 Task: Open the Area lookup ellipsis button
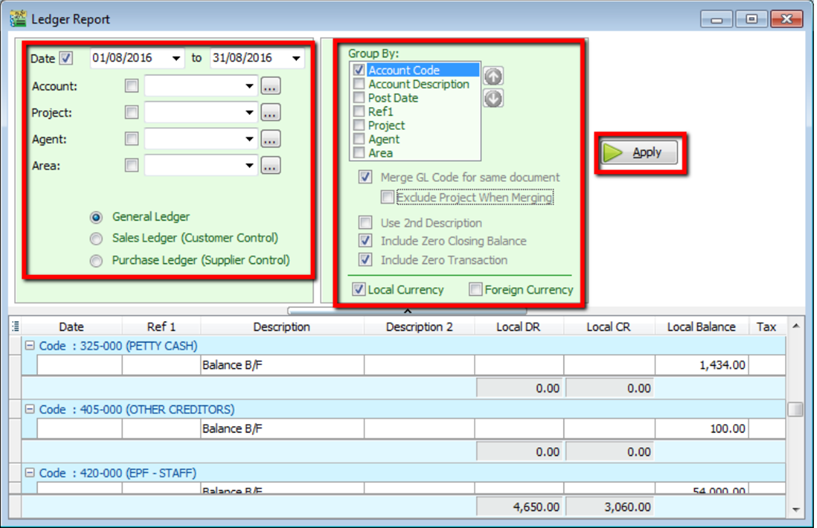coord(270,166)
